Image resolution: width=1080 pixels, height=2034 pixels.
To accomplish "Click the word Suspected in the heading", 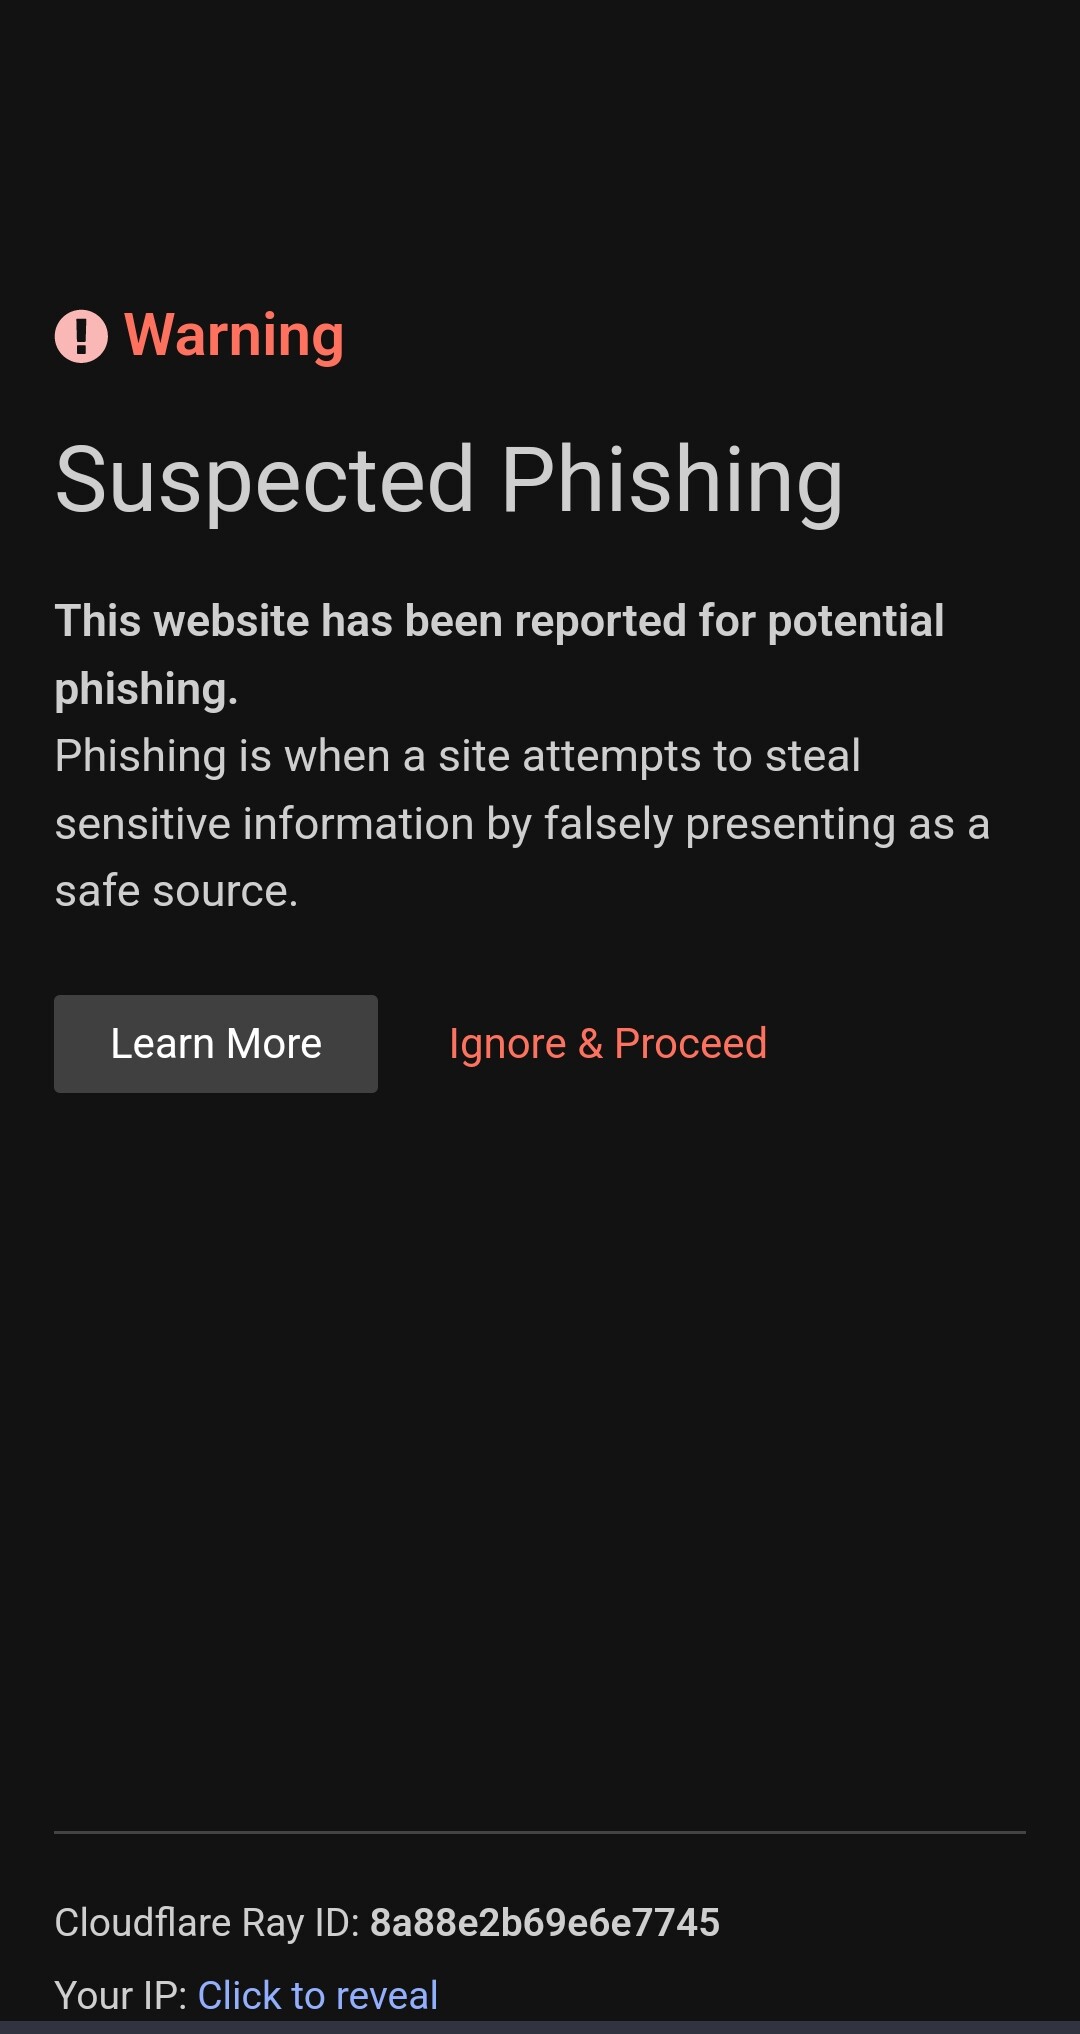I will pyautogui.click(x=264, y=482).
